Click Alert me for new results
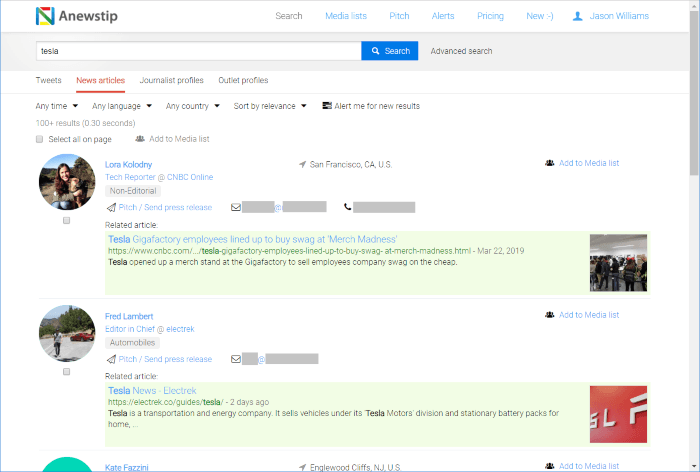Image resolution: width=700 pixels, height=472 pixels. click(377, 106)
